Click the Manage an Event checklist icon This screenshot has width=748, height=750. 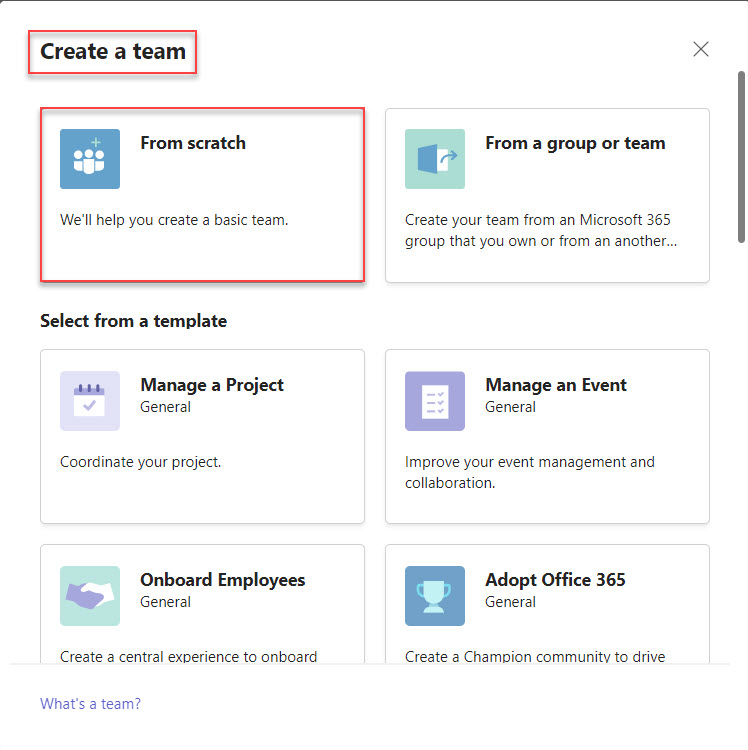[435, 401]
